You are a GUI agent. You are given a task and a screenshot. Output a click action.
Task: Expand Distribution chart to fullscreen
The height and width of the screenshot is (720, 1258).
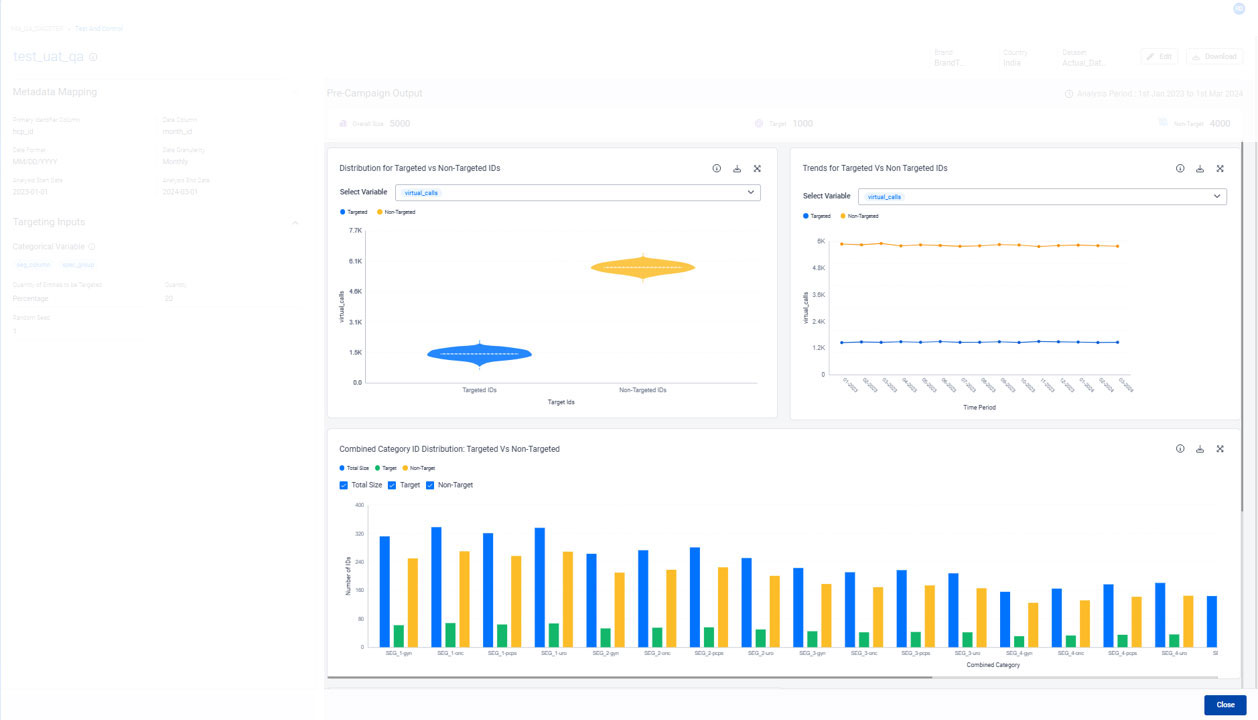(757, 169)
